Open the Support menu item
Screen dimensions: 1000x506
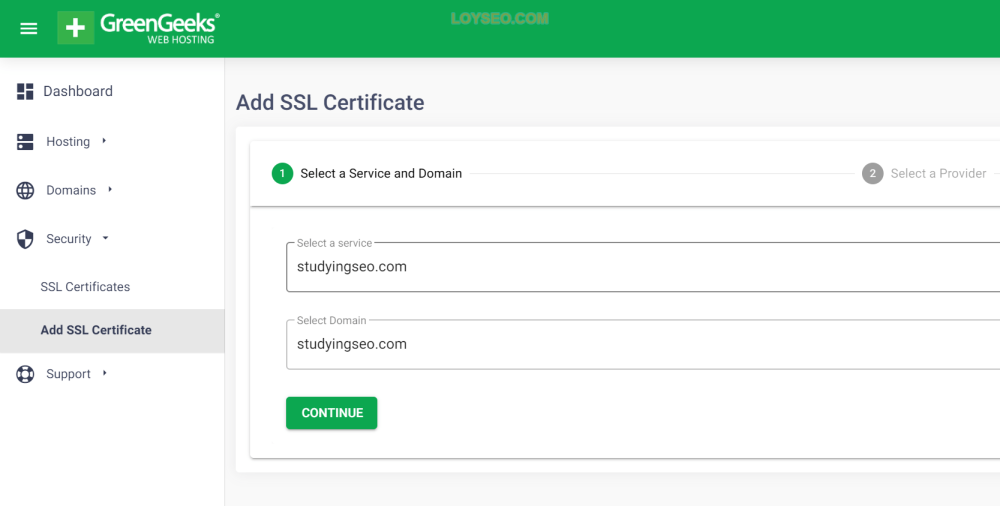[68, 374]
